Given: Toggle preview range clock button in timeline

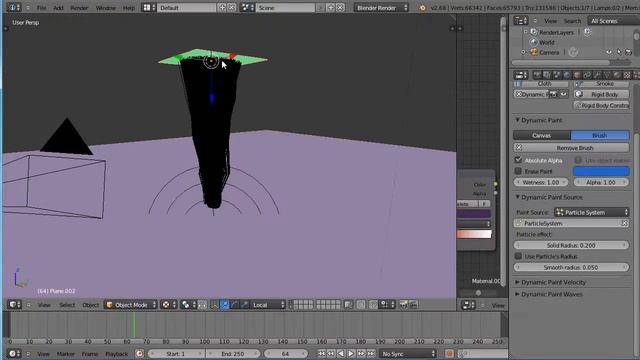Looking at the screenshot, I should point(139,353).
